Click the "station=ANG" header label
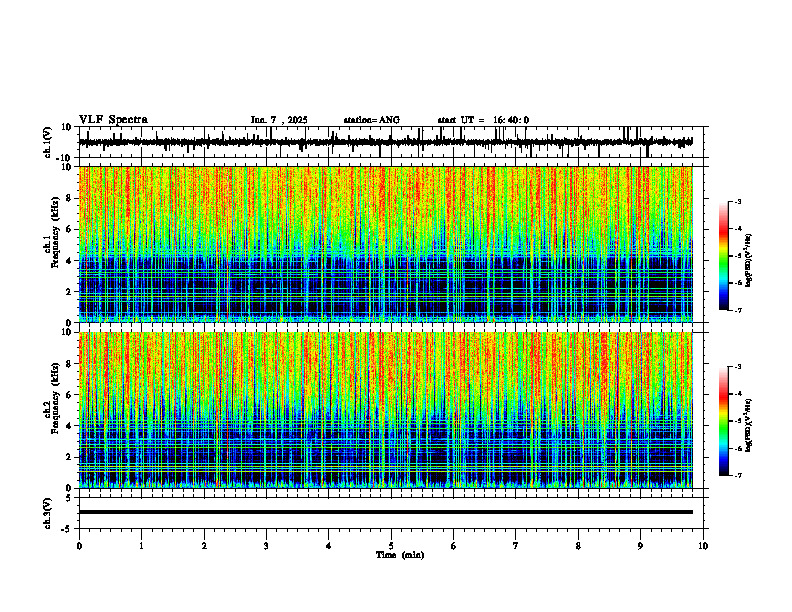Viewport: 792px width, 612px height. (372, 120)
